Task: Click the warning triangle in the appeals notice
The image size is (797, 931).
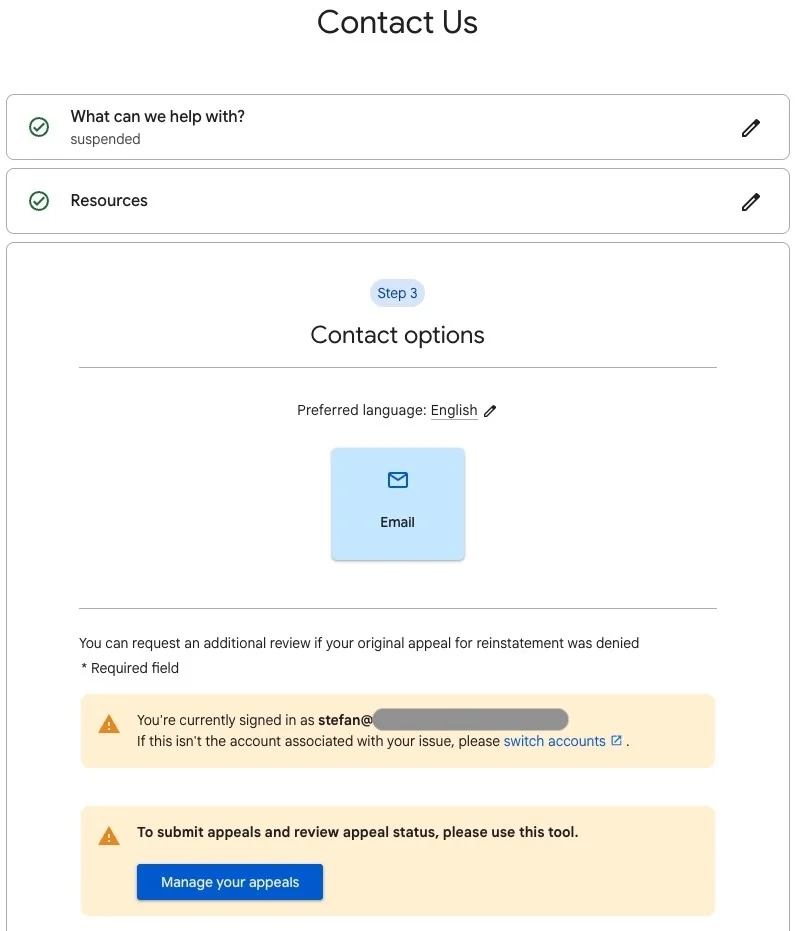Action: pyautogui.click(x=109, y=836)
